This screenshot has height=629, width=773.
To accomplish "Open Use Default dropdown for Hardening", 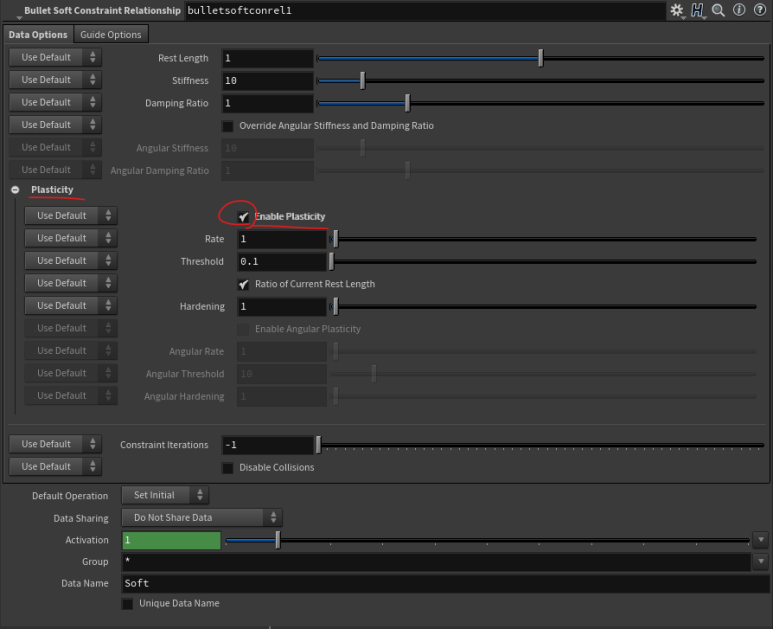I will pyautogui.click(x=71, y=306).
